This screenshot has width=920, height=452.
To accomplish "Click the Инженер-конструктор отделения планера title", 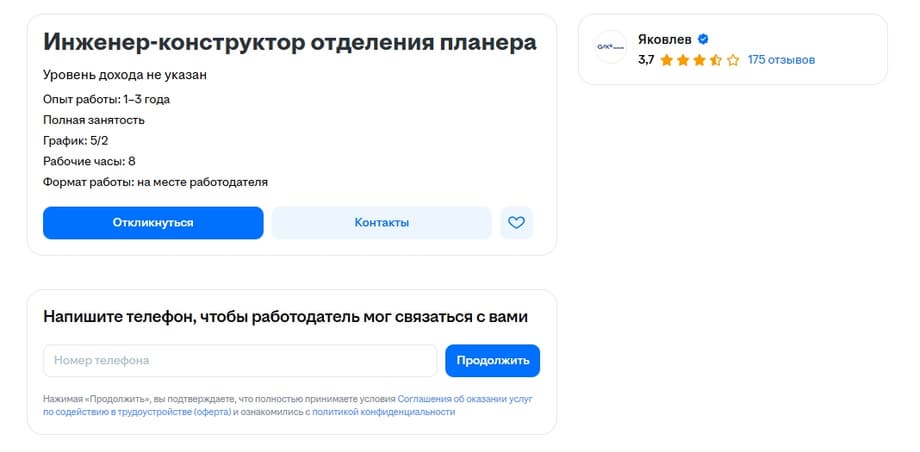I will tap(290, 42).
